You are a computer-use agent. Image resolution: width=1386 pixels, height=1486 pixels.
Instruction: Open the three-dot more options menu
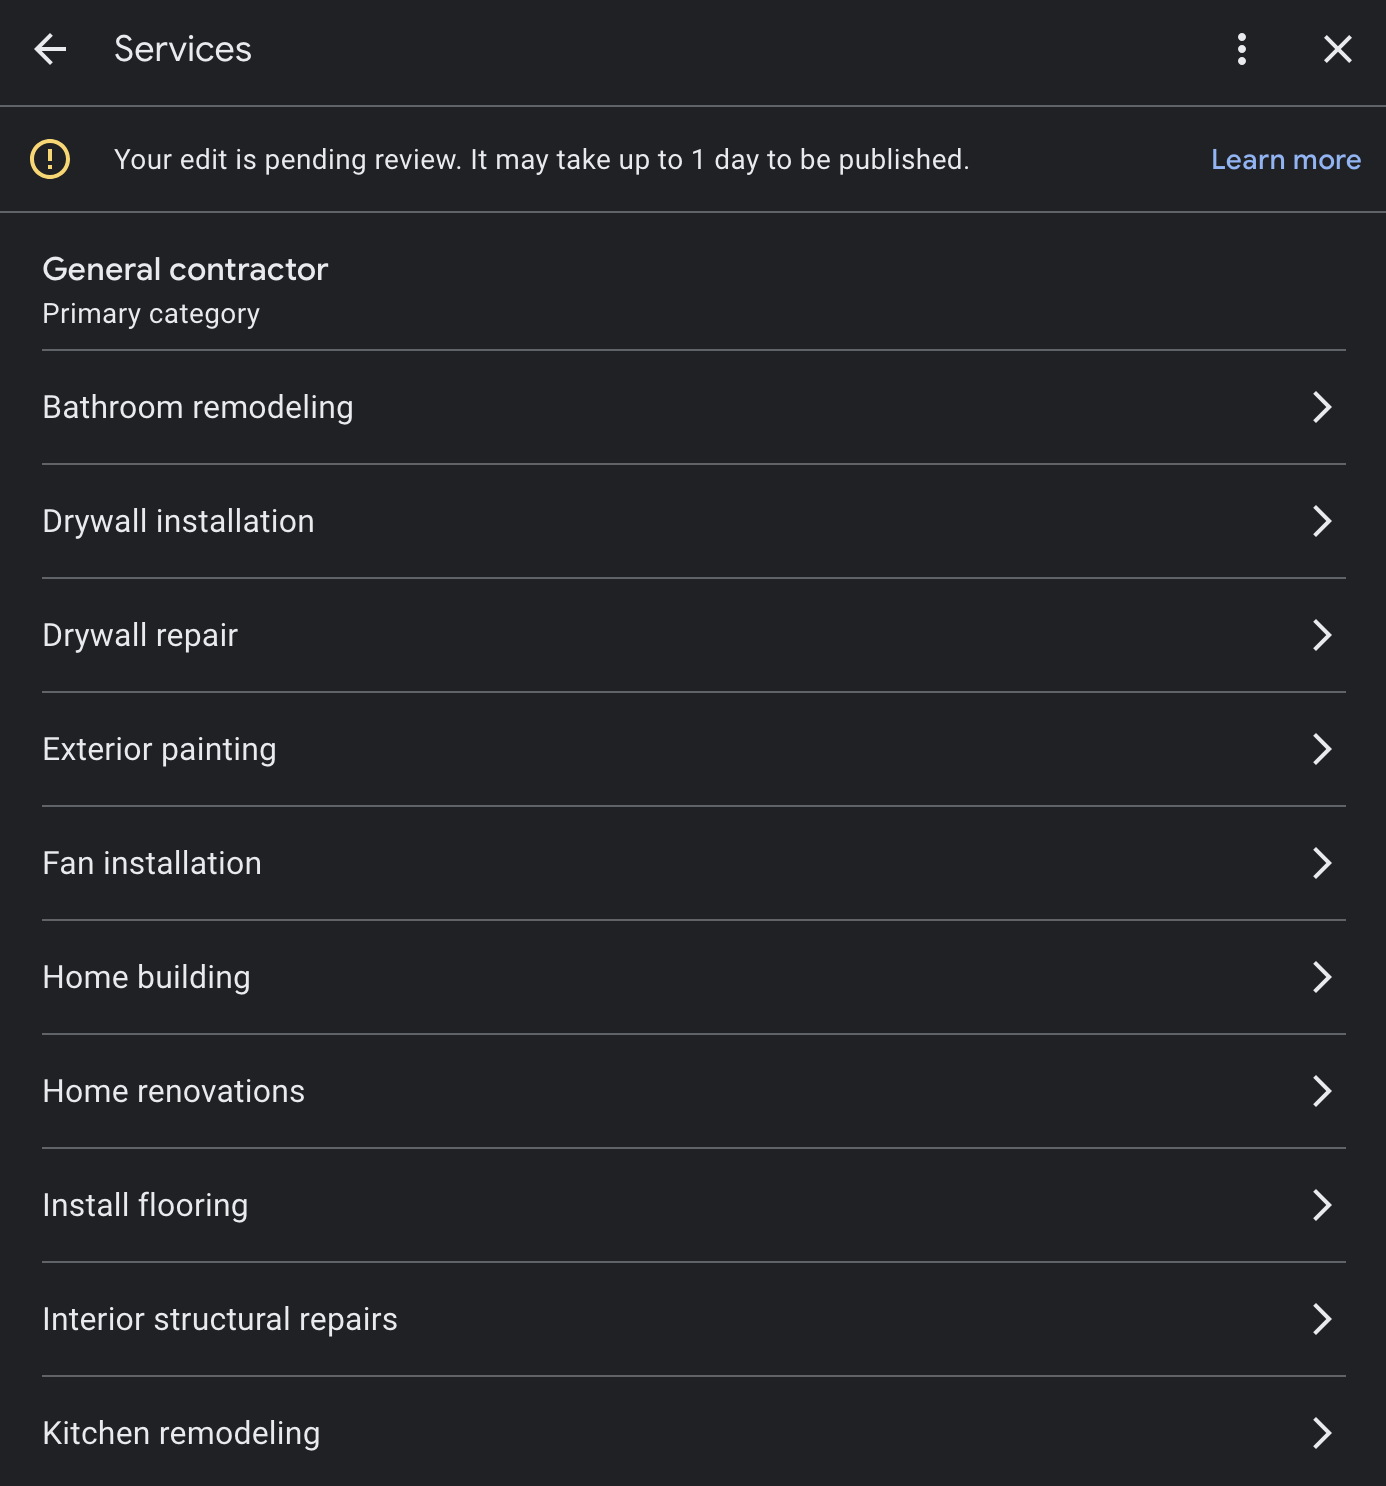point(1241,49)
